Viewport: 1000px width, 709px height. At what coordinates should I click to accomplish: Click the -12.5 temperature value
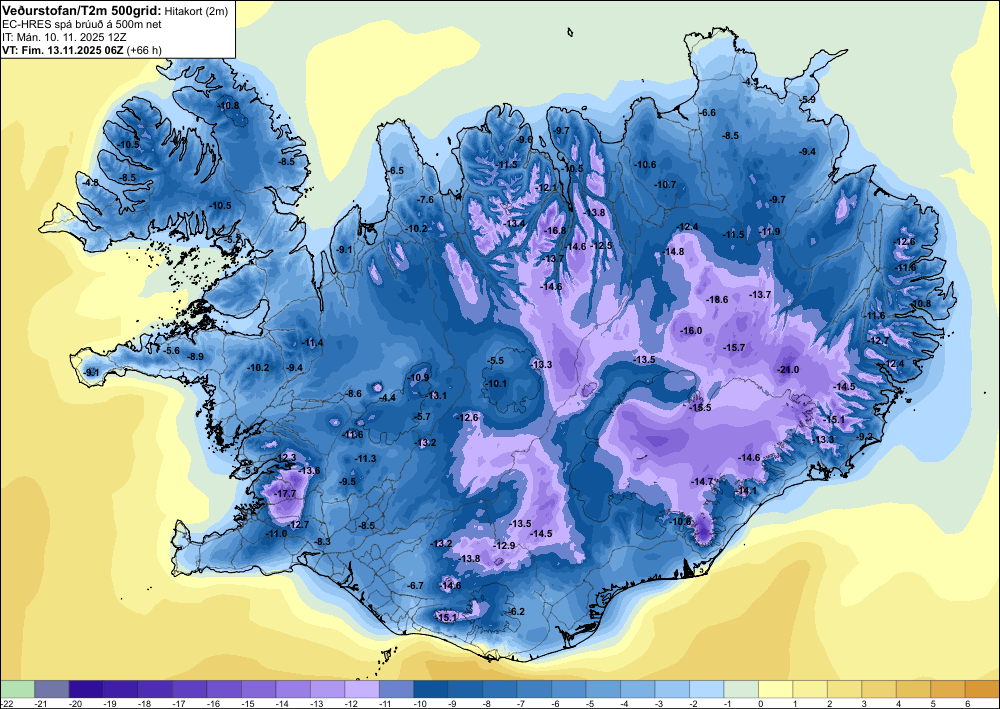tap(601, 245)
